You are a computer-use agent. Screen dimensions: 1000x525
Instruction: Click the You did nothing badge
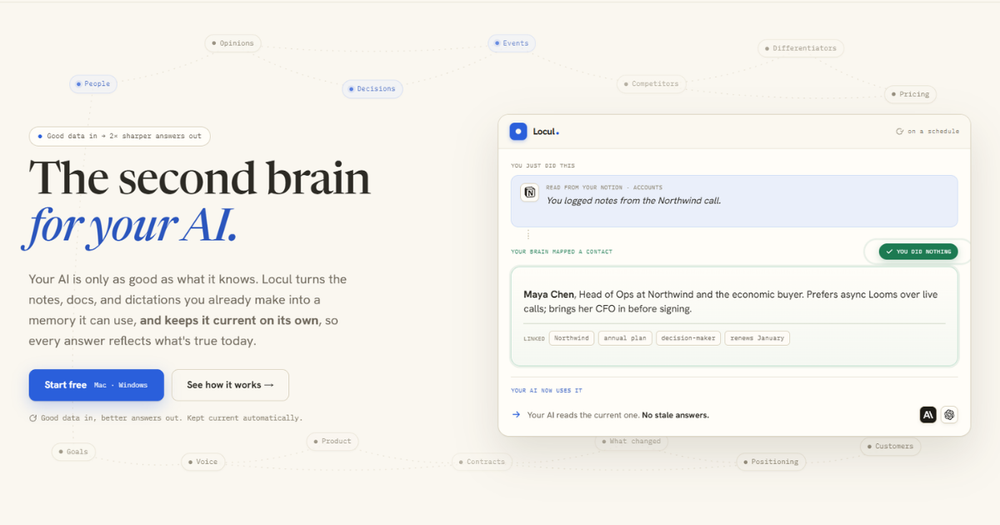[x=918, y=251]
